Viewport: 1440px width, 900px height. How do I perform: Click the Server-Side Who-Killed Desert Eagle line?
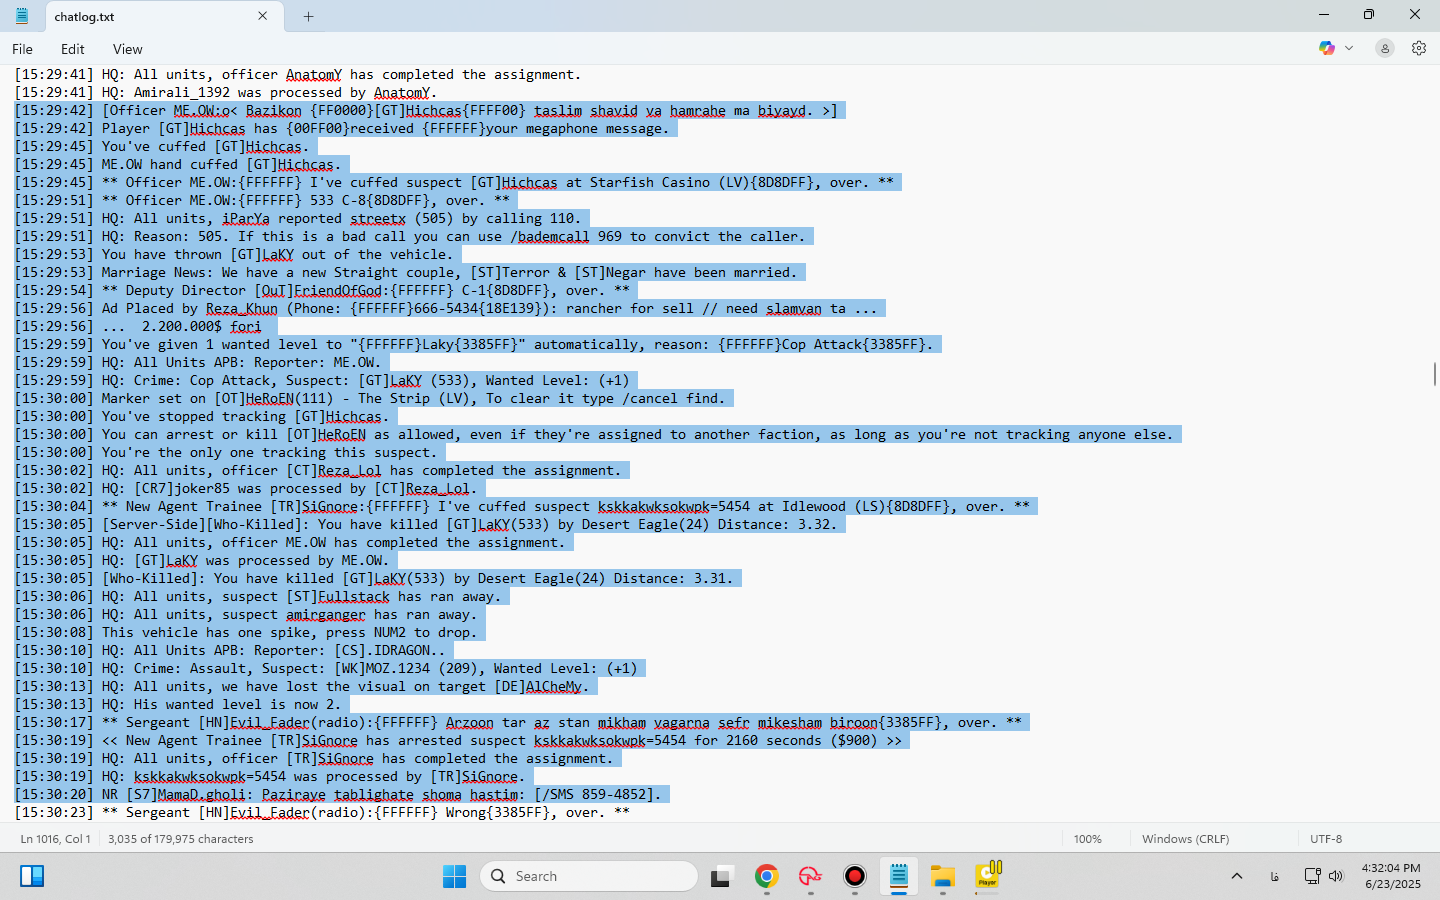click(426, 524)
